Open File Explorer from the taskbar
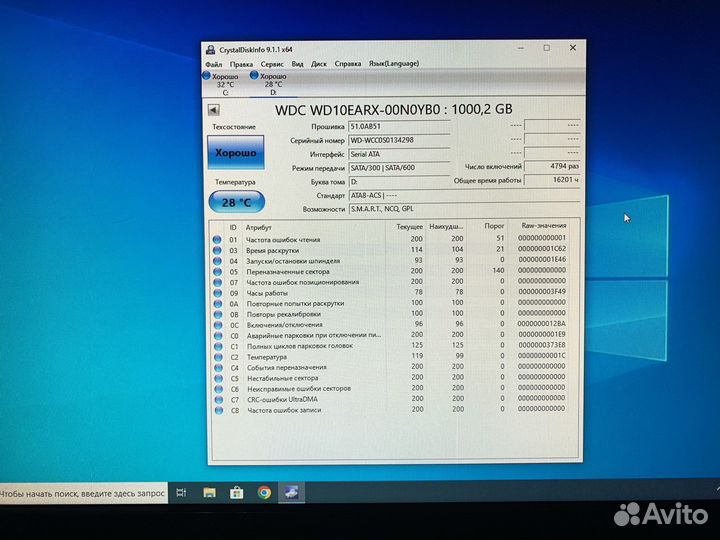The width and height of the screenshot is (720, 540). point(209,493)
